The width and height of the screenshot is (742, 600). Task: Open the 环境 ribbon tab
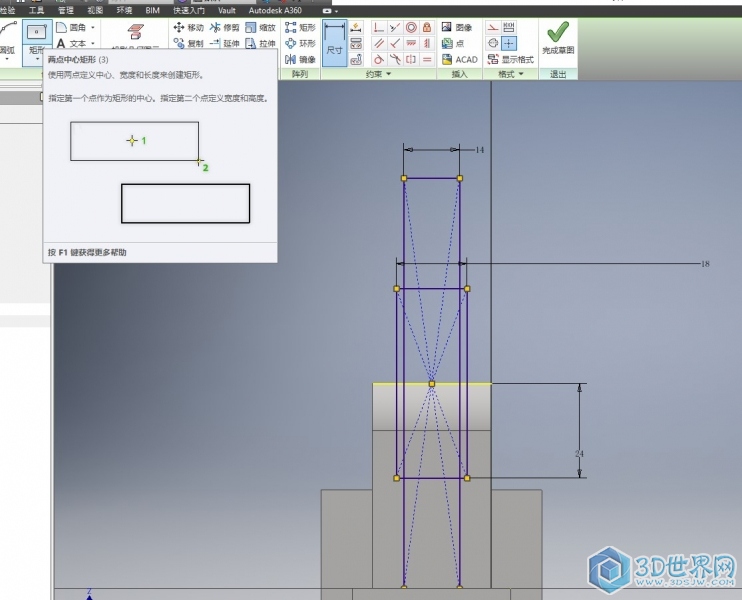click(124, 10)
